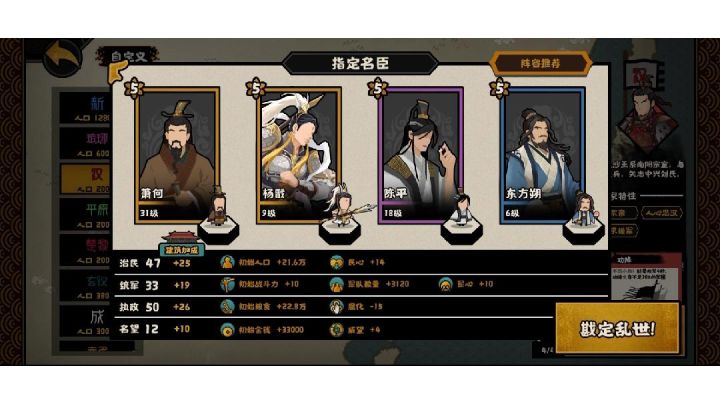Select the 新 faction in list
Viewport: 720px width, 404px height.
click(x=86, y=108)
